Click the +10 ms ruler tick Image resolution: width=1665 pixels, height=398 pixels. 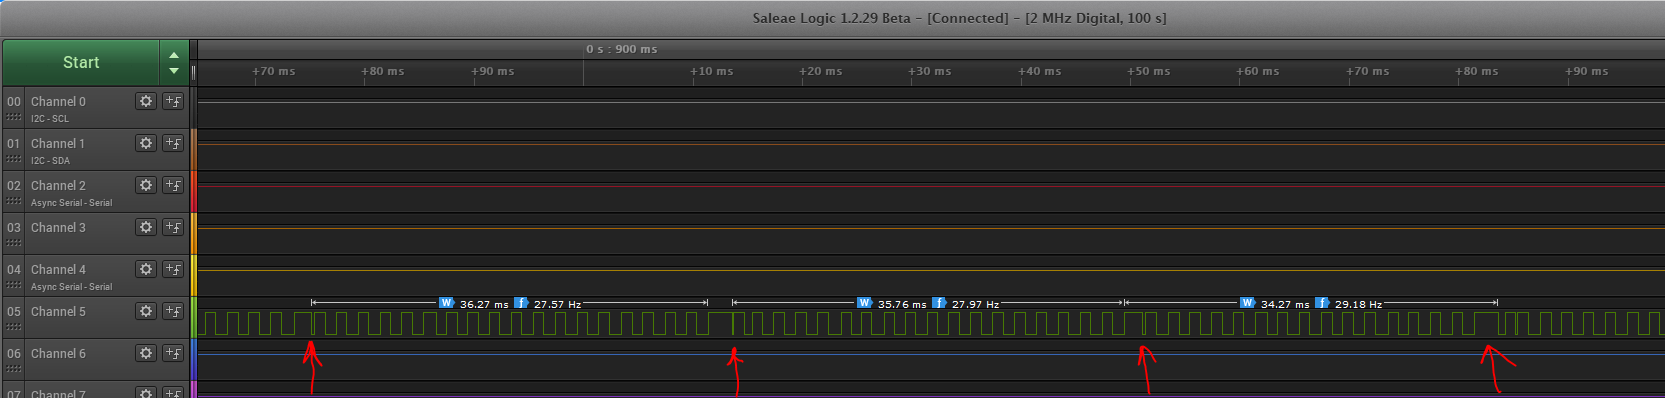712,71
